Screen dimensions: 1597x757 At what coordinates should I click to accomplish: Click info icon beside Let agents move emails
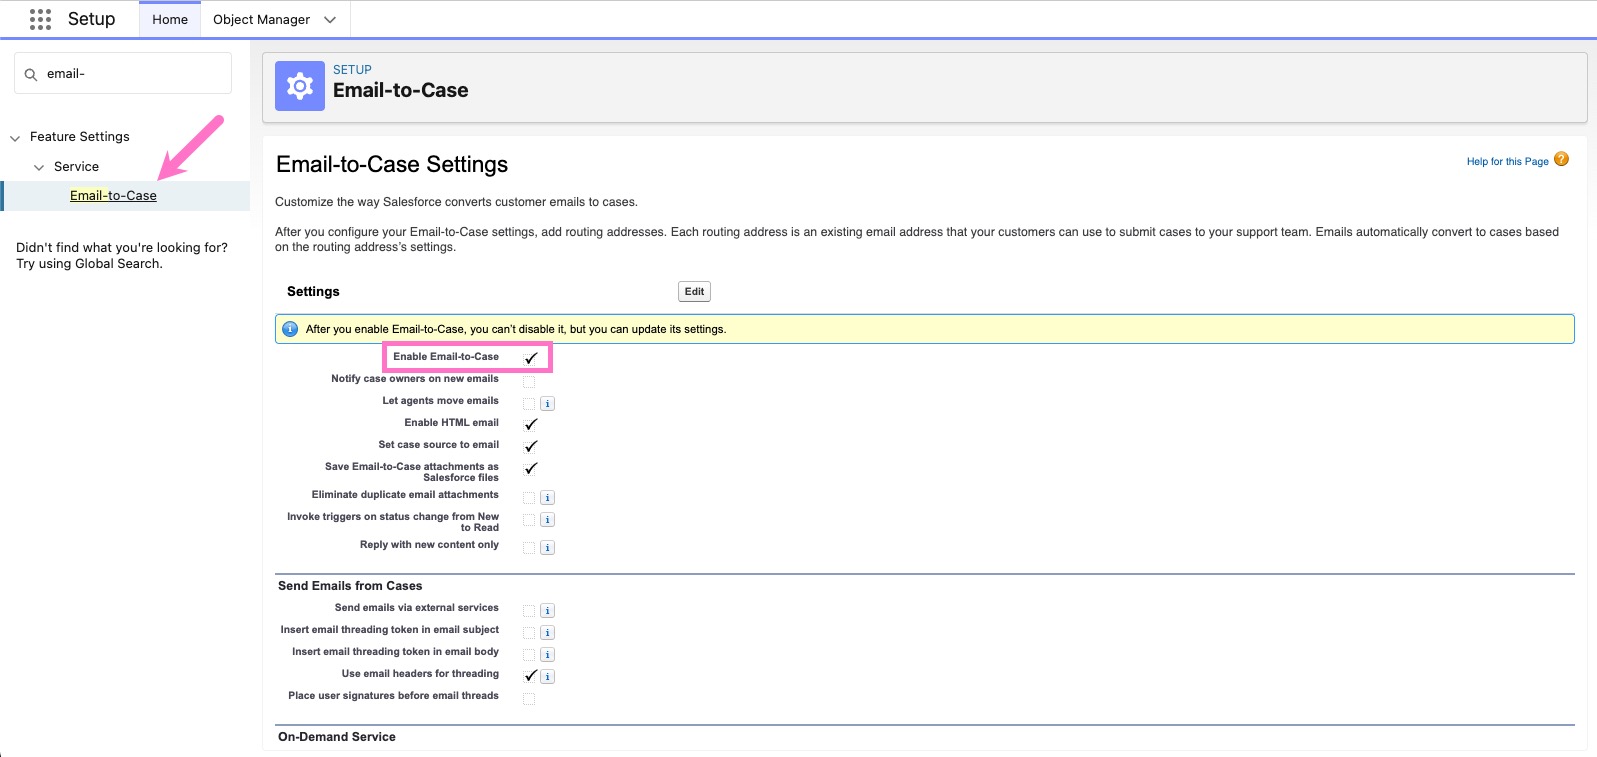547,404
